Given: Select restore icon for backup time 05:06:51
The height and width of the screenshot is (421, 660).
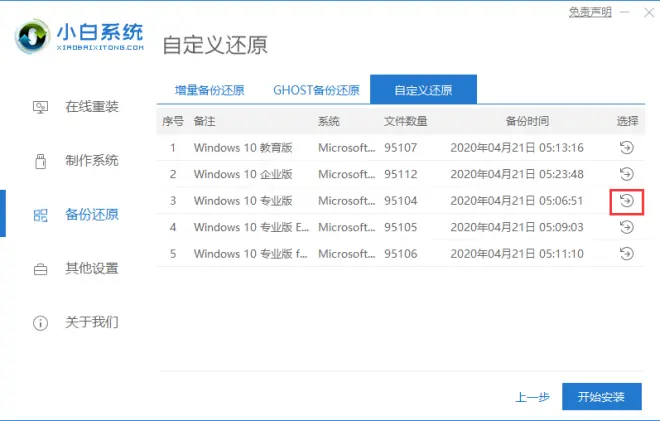Looking at the screenshot, I should click(x=626, y=201).
